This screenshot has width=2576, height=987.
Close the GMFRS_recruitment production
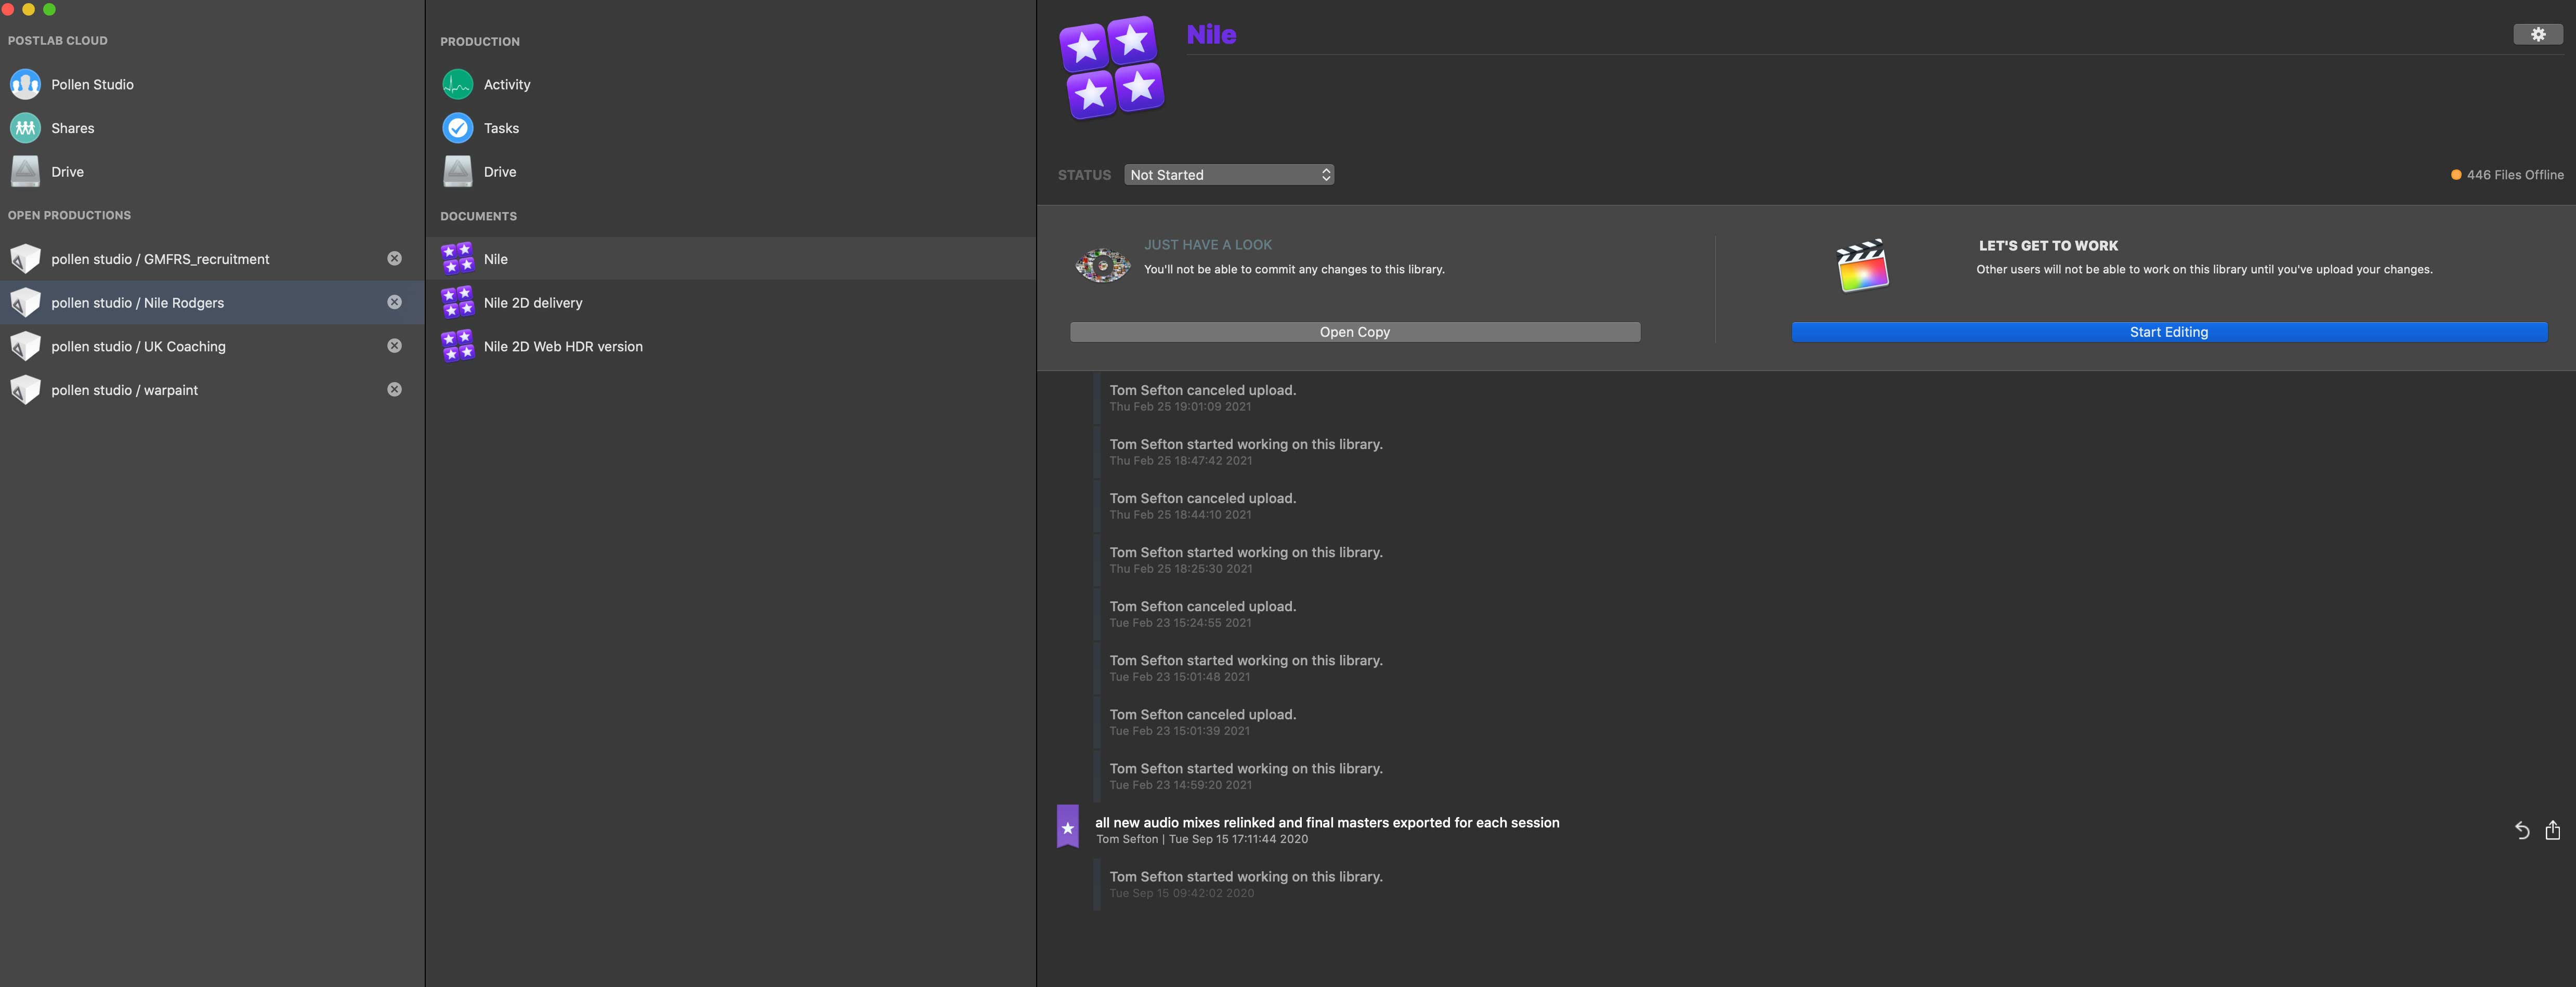pyautogui.click(x=395, y=259)
